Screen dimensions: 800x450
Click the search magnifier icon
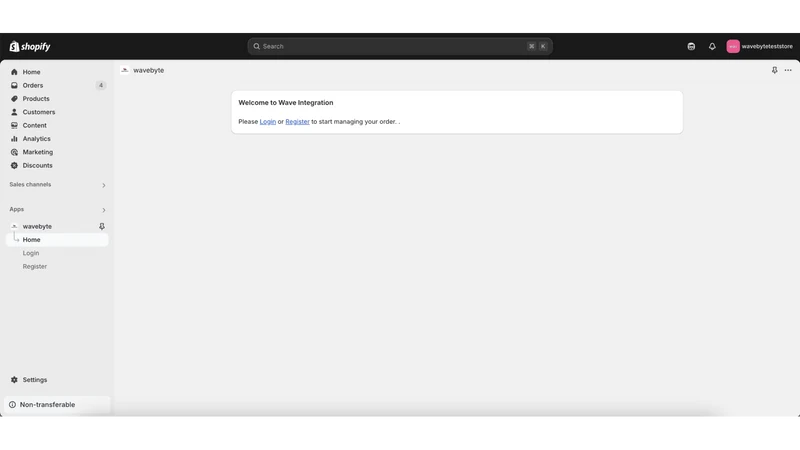point(257,46)
